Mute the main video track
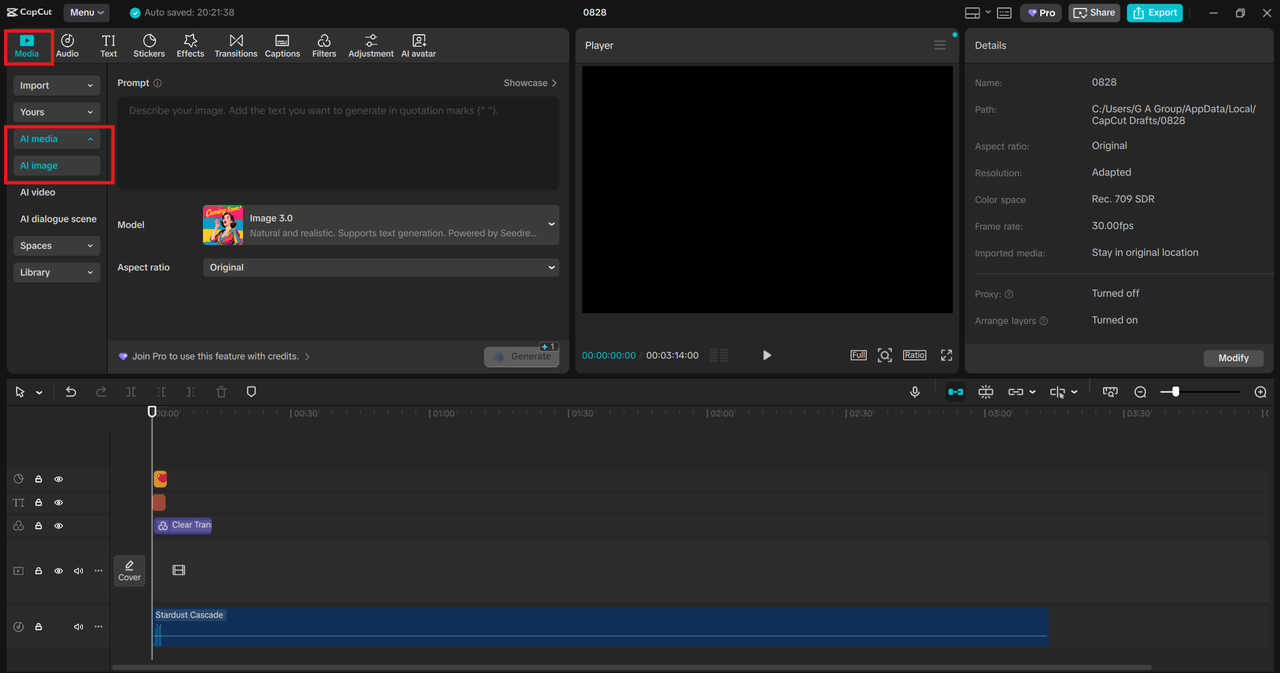This screenshot has height=673, width=1280. pyautogui.click(x=78, y=571)
